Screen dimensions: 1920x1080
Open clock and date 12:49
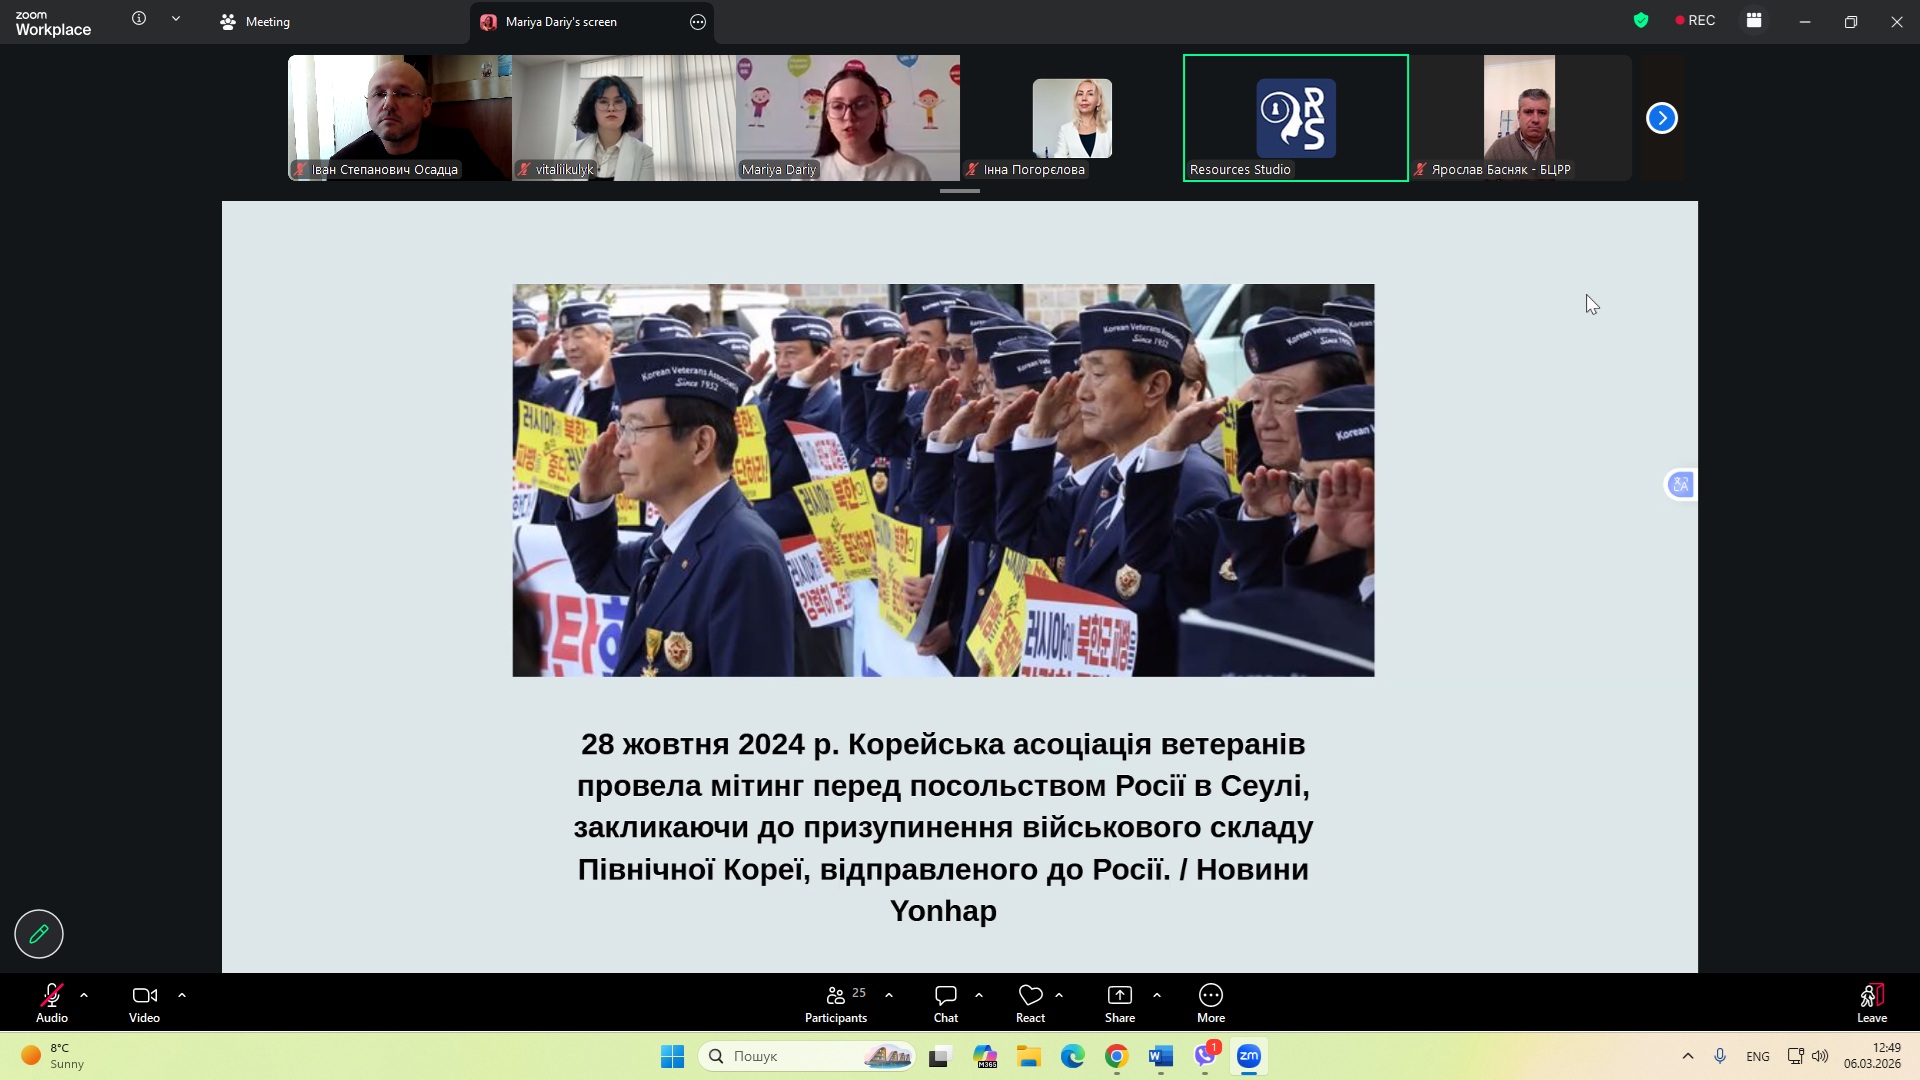pyautogui.click(x=1872, y=1056)
